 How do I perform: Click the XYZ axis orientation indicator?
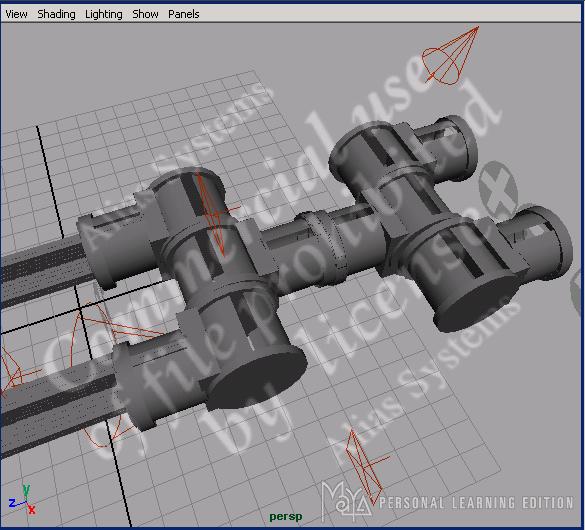pos(22,500)
